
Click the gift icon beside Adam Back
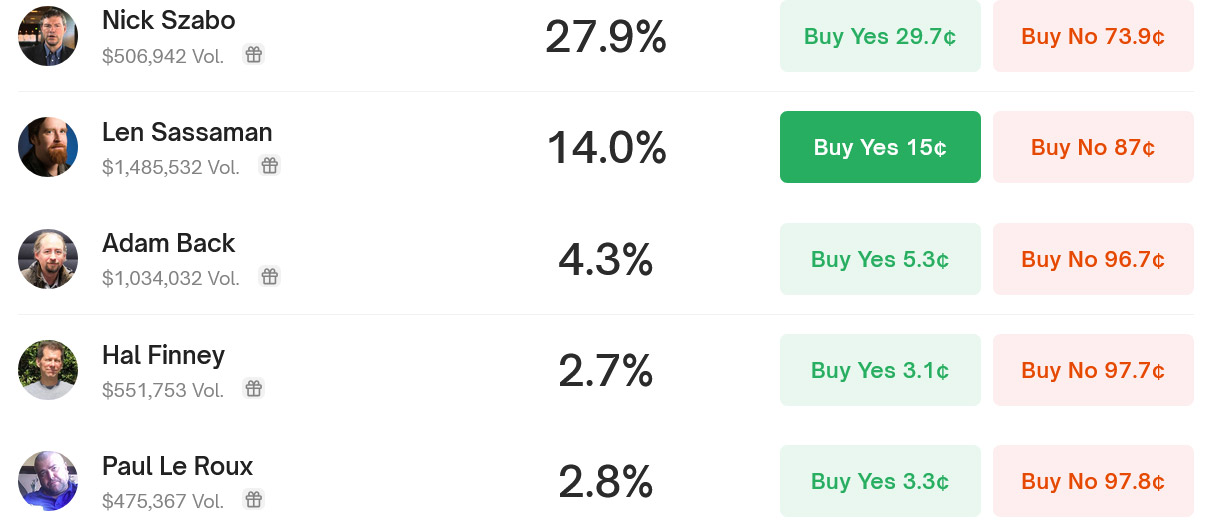pyautogui.click(x=269, y=276)
